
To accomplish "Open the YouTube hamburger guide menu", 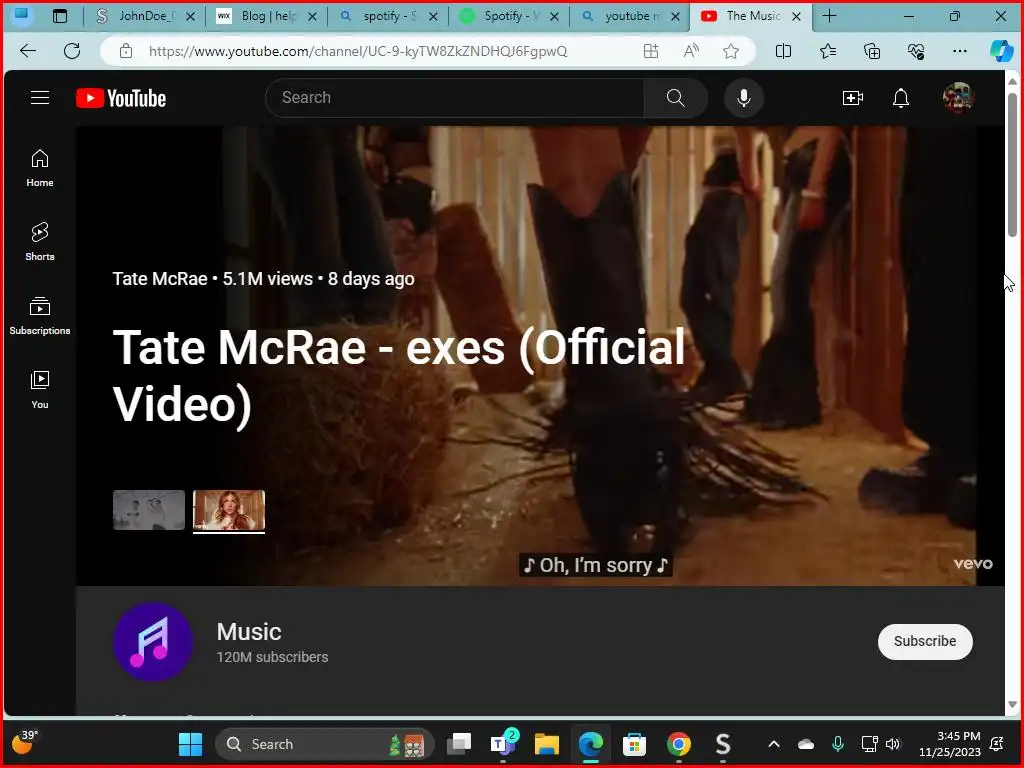I will tap(40, 98).
